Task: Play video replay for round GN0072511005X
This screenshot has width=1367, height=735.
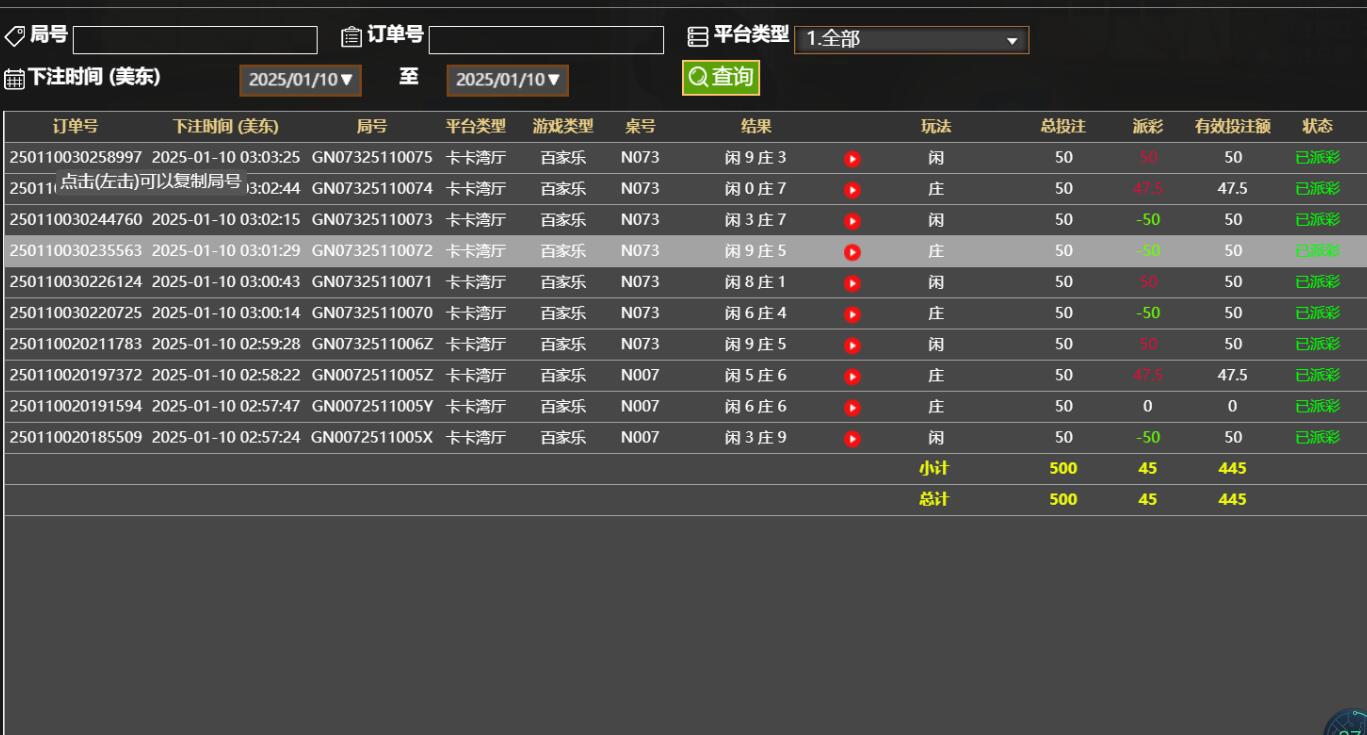Action: pyautogui.click(x=852, y=438)
